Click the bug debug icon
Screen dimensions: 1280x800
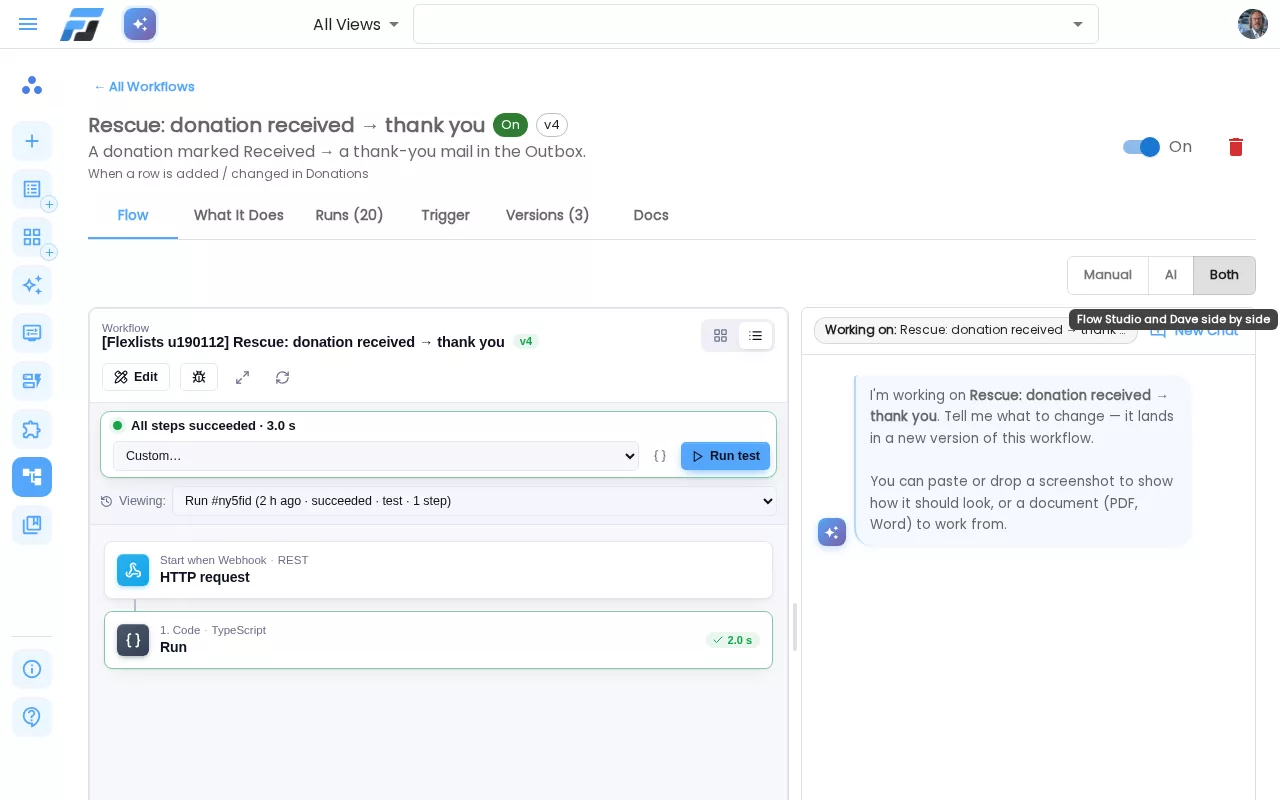[199, 377]
